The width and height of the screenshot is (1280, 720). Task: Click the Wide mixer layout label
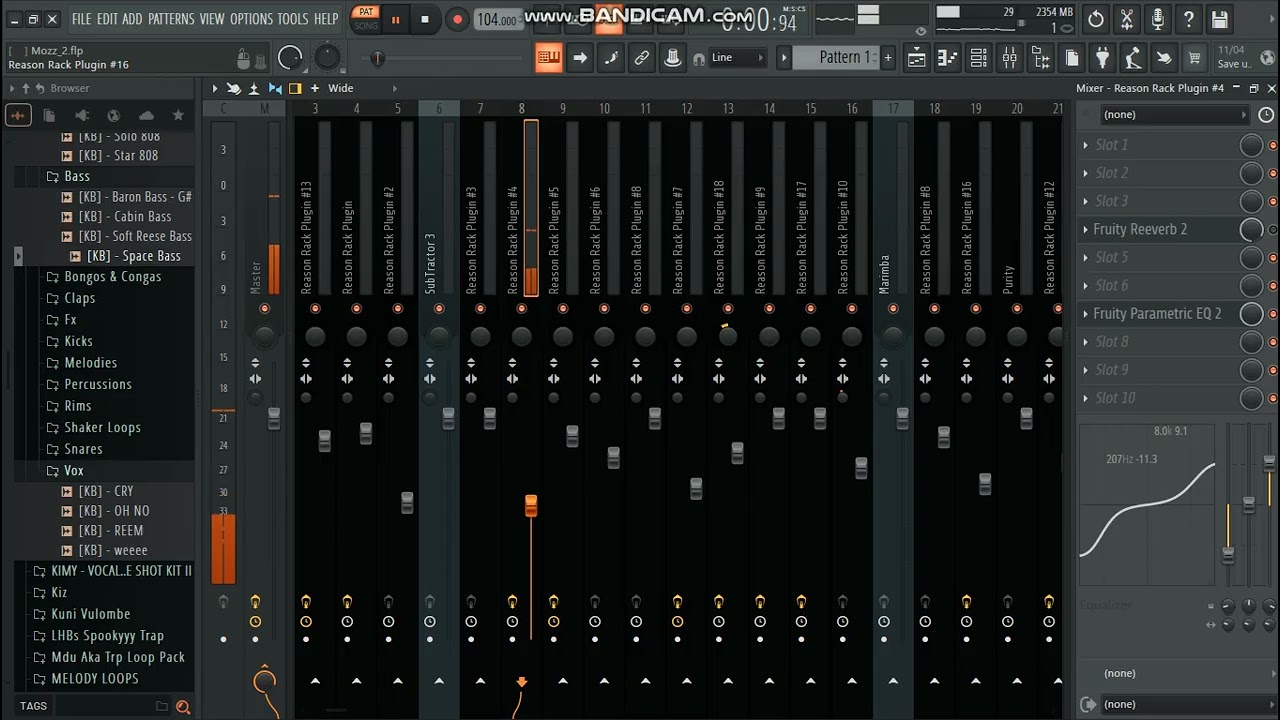click(x=341, y=88)
